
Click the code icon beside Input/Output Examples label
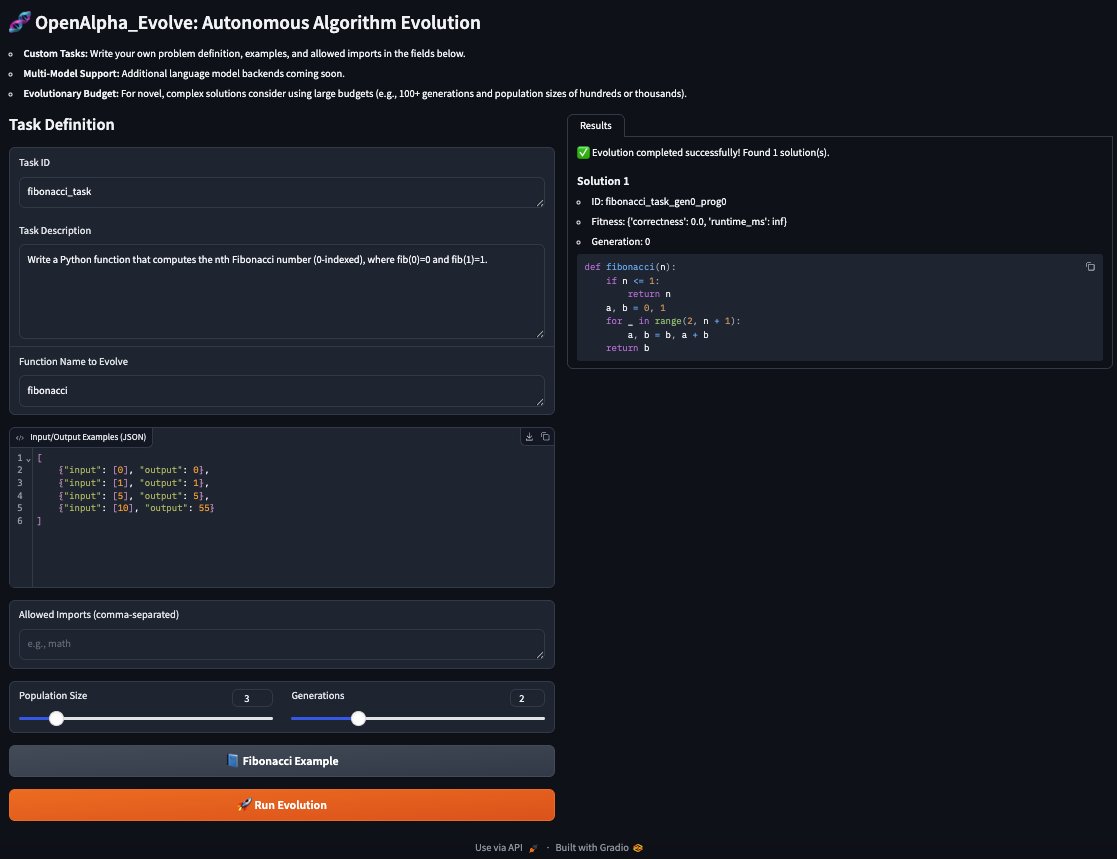tap(20, 437)
